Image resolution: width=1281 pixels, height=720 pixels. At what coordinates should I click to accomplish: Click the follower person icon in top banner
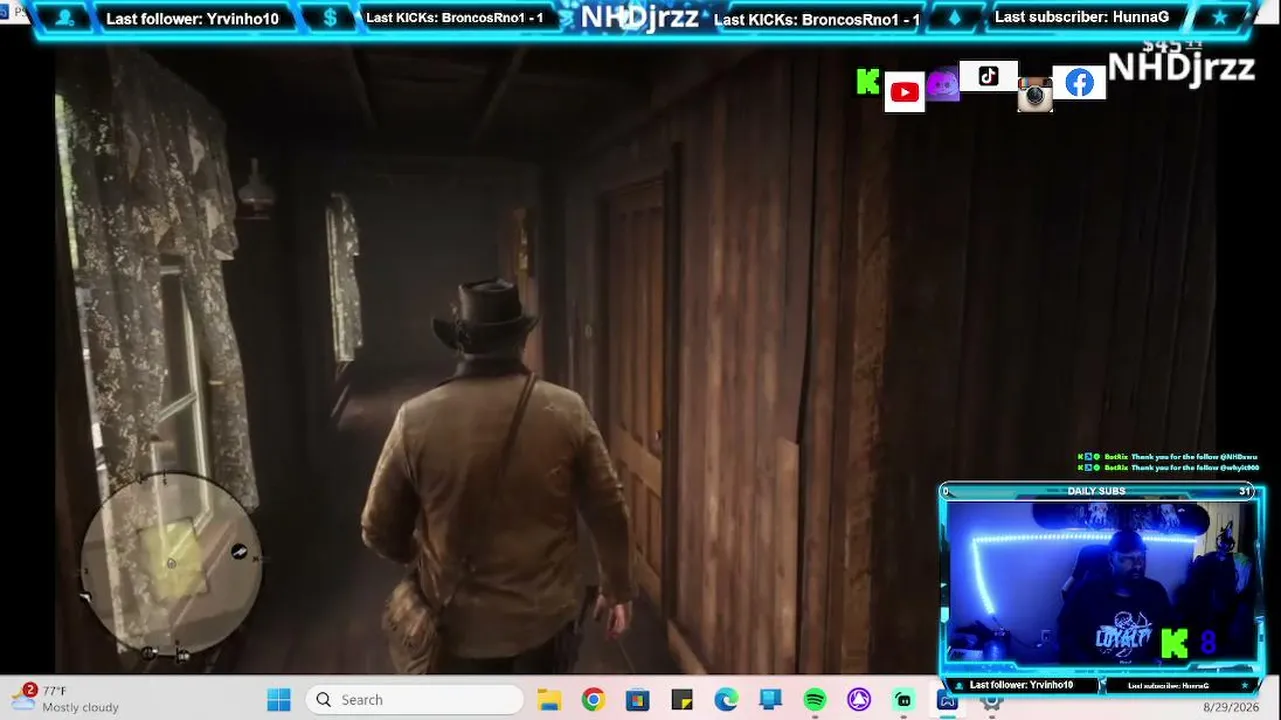[x=66, y=18]
